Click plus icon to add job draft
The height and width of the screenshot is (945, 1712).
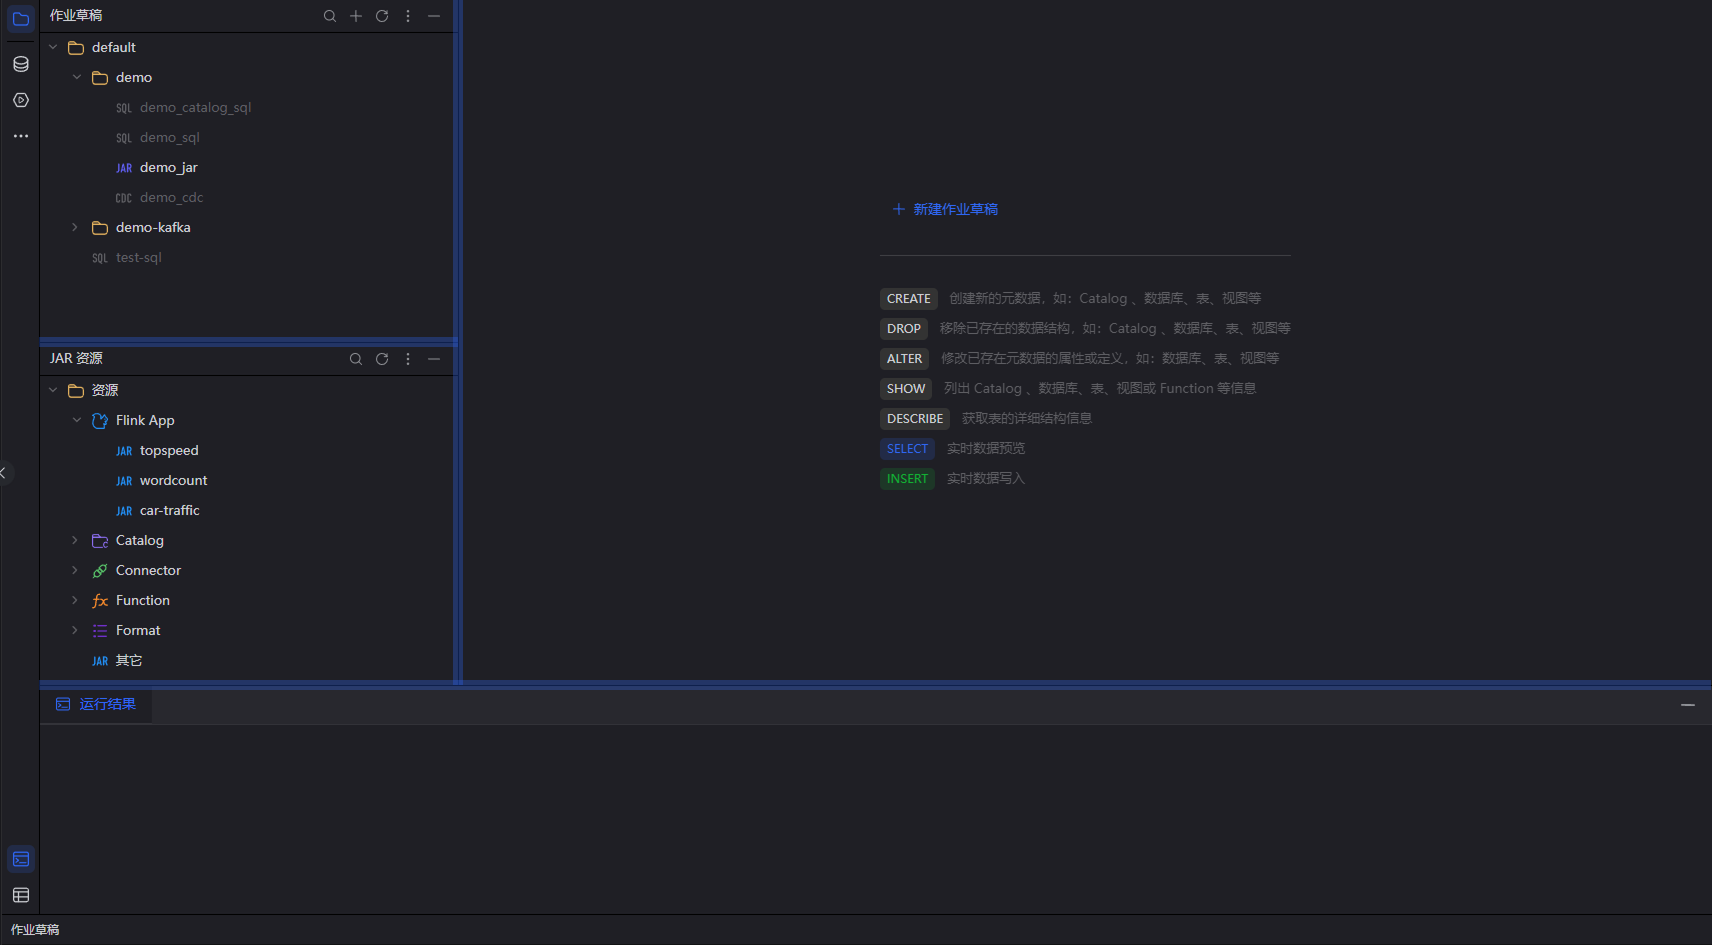point(355,16)
